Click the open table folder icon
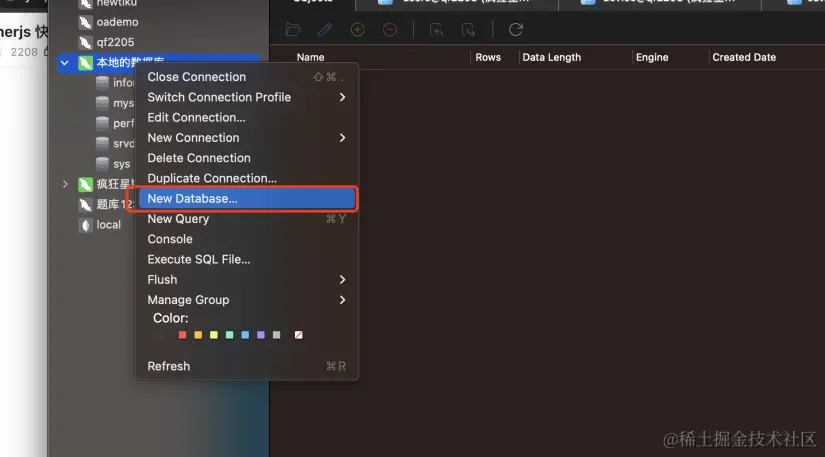The image size is (825, 457). pyautogui.click(x=293, y=29)
